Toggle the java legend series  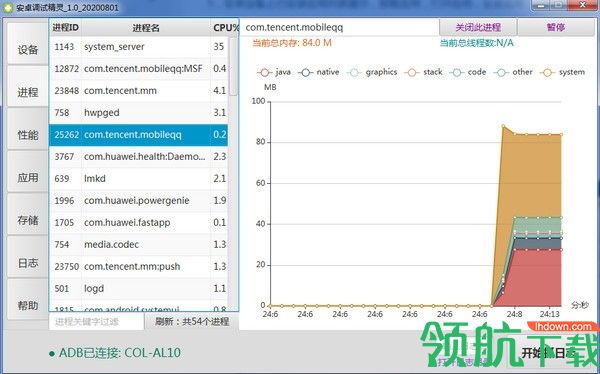pos(274,72)
